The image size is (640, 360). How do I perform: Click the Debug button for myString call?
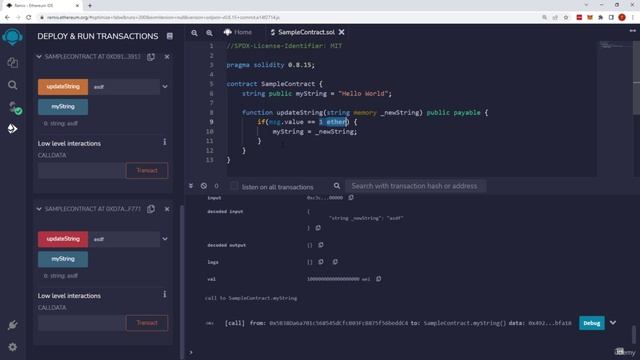pyautogui.click(x=591, y=323)
